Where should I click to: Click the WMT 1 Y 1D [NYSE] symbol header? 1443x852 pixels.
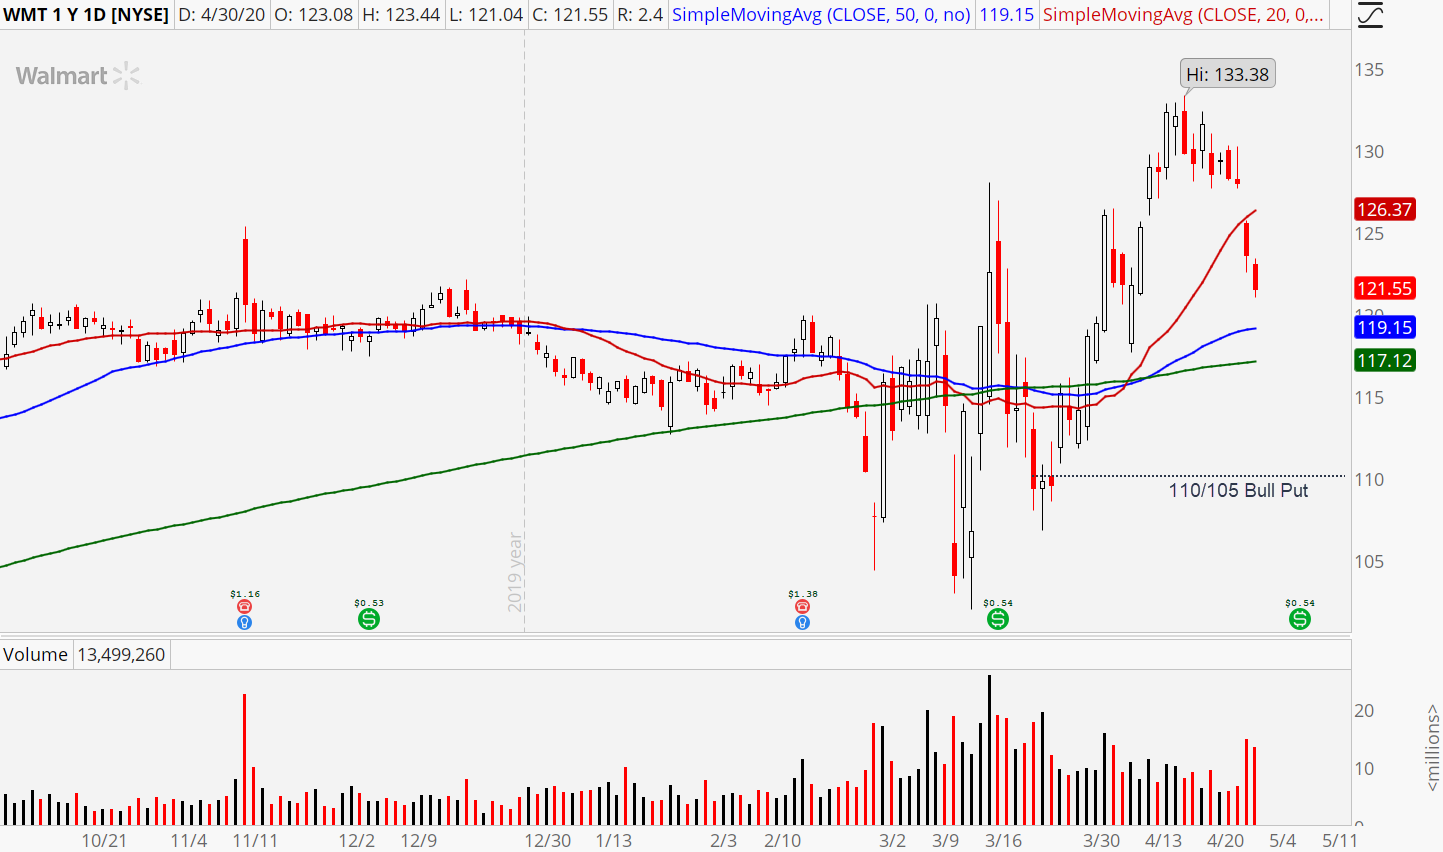[x=86, y=15]
